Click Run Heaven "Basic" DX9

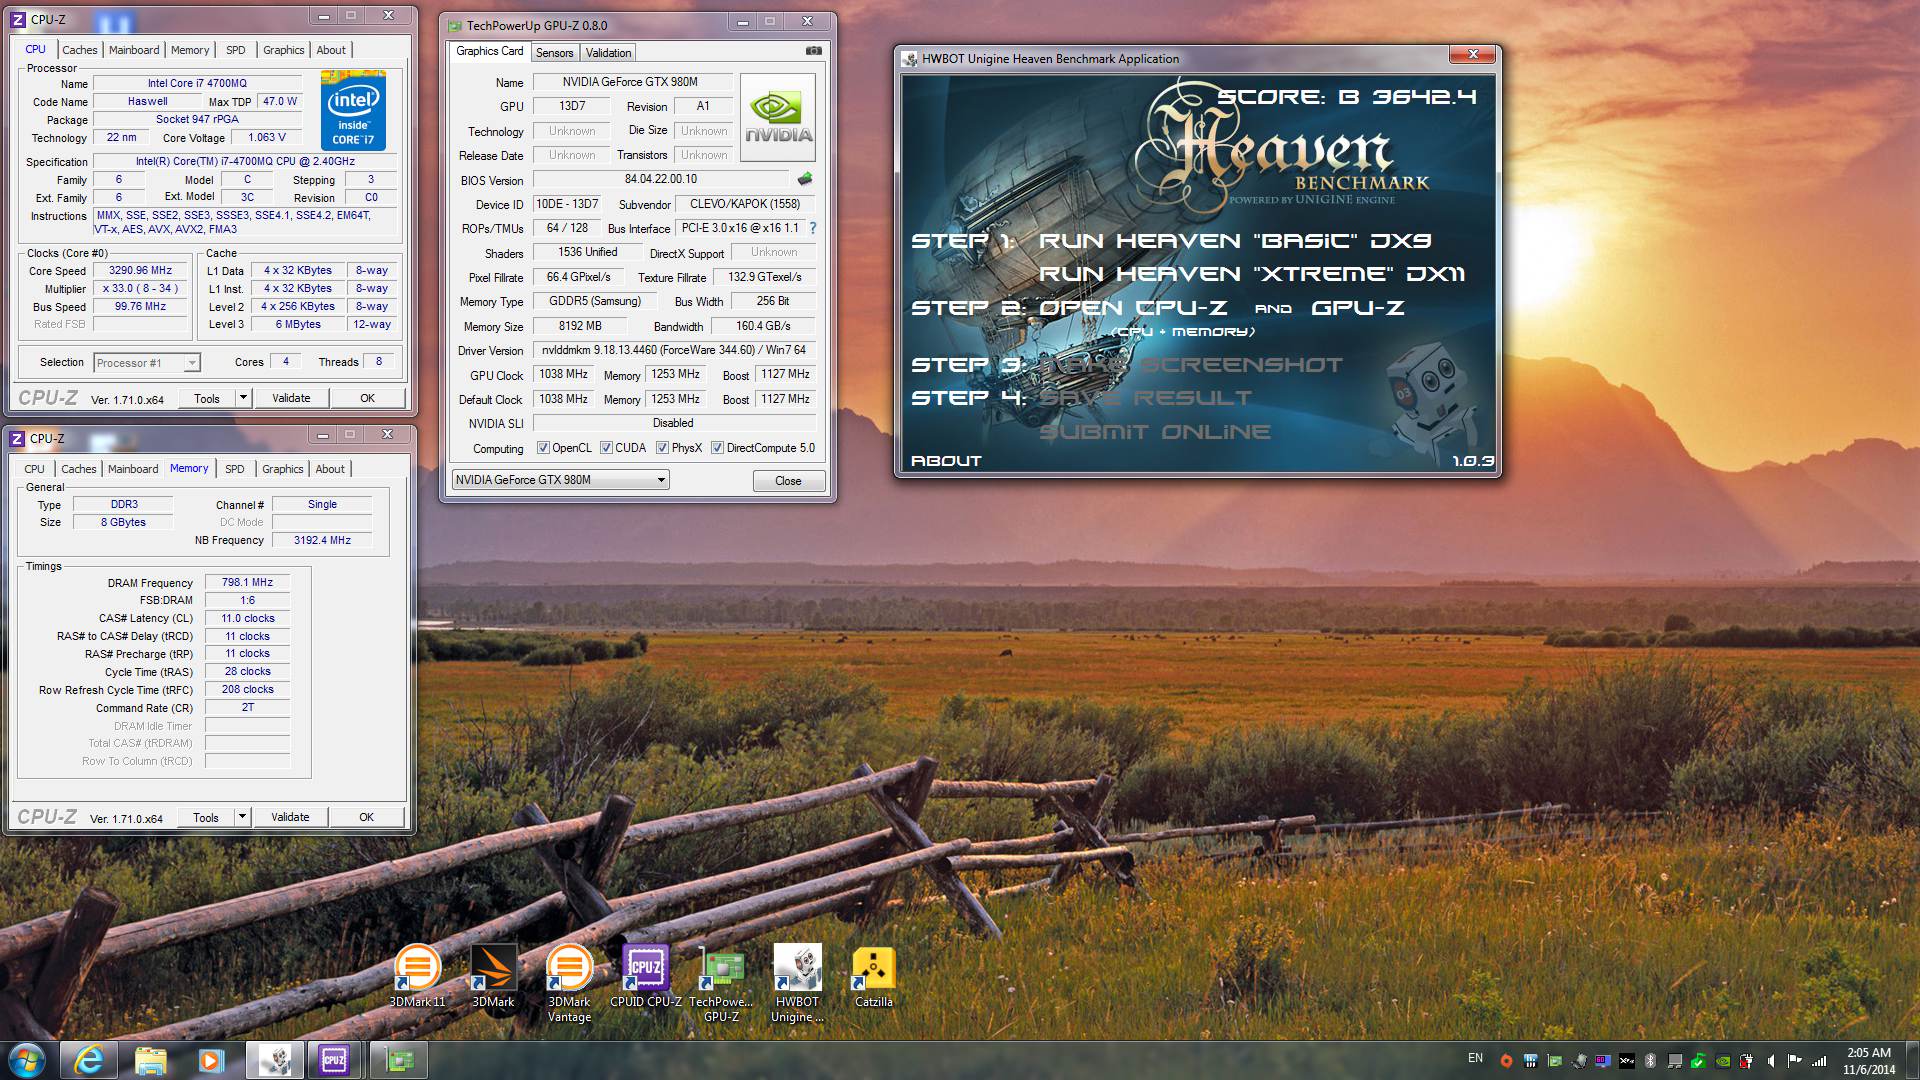(1235, 241)
